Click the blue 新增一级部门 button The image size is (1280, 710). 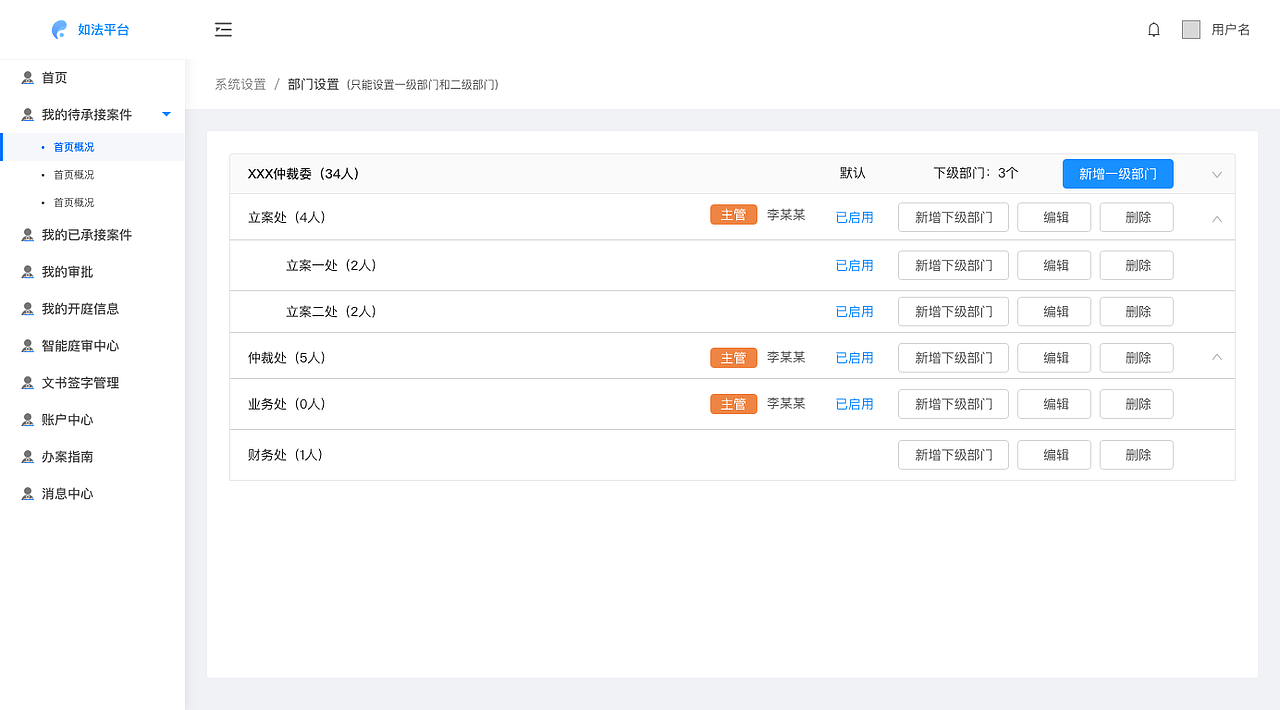1117,174
